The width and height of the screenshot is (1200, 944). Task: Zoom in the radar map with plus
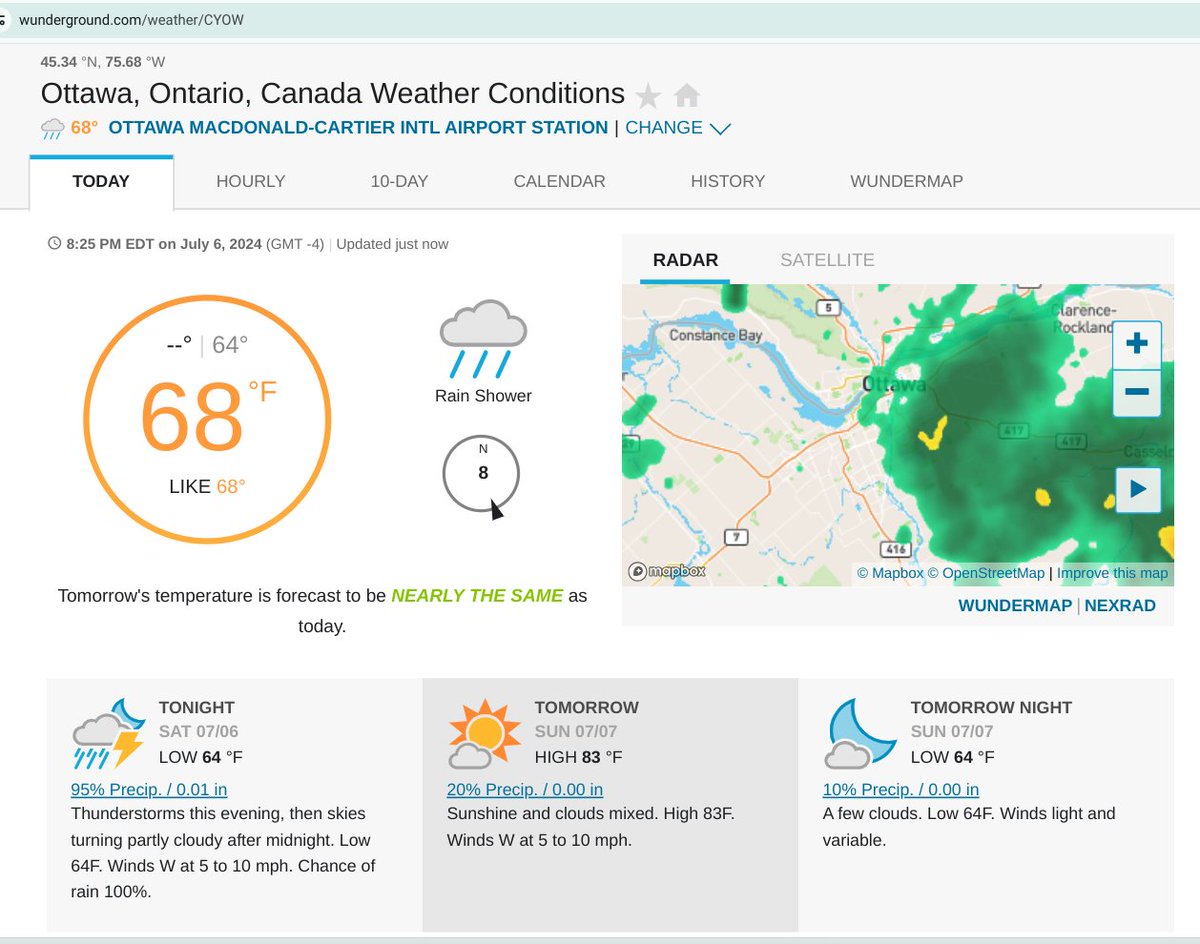click(x=1137, y=345)
